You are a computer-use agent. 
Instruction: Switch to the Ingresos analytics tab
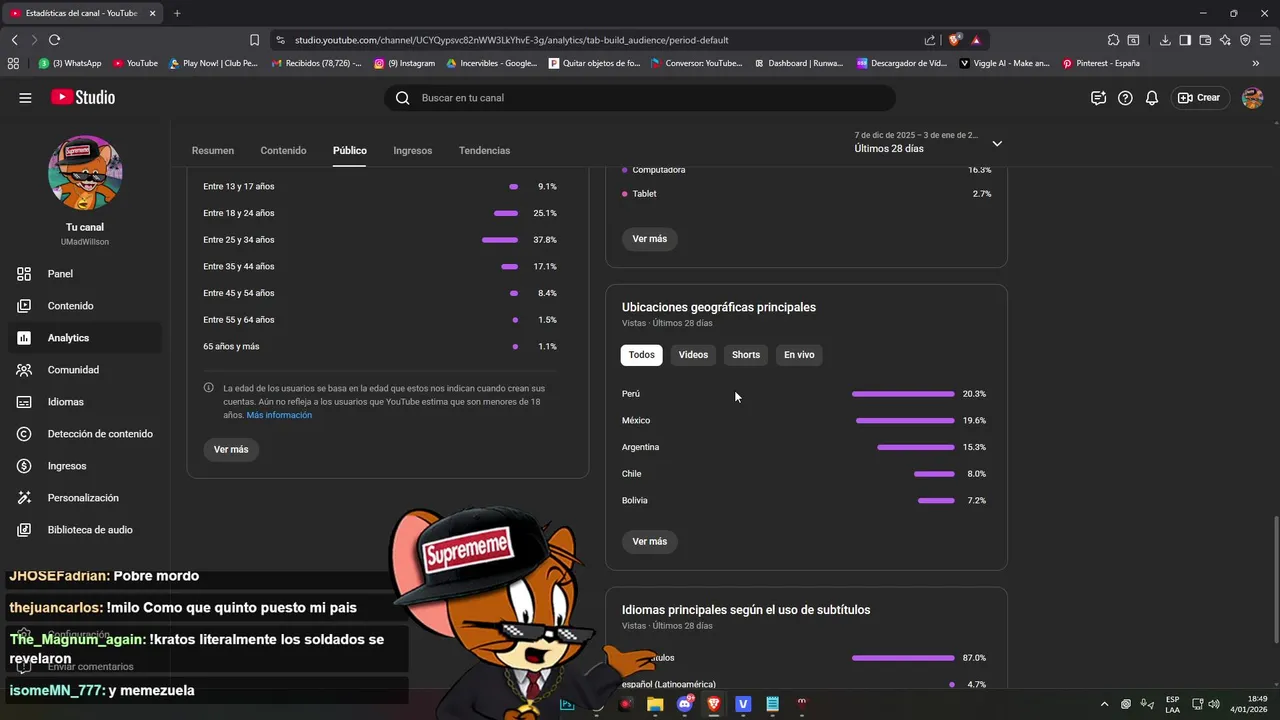(413, 150)
